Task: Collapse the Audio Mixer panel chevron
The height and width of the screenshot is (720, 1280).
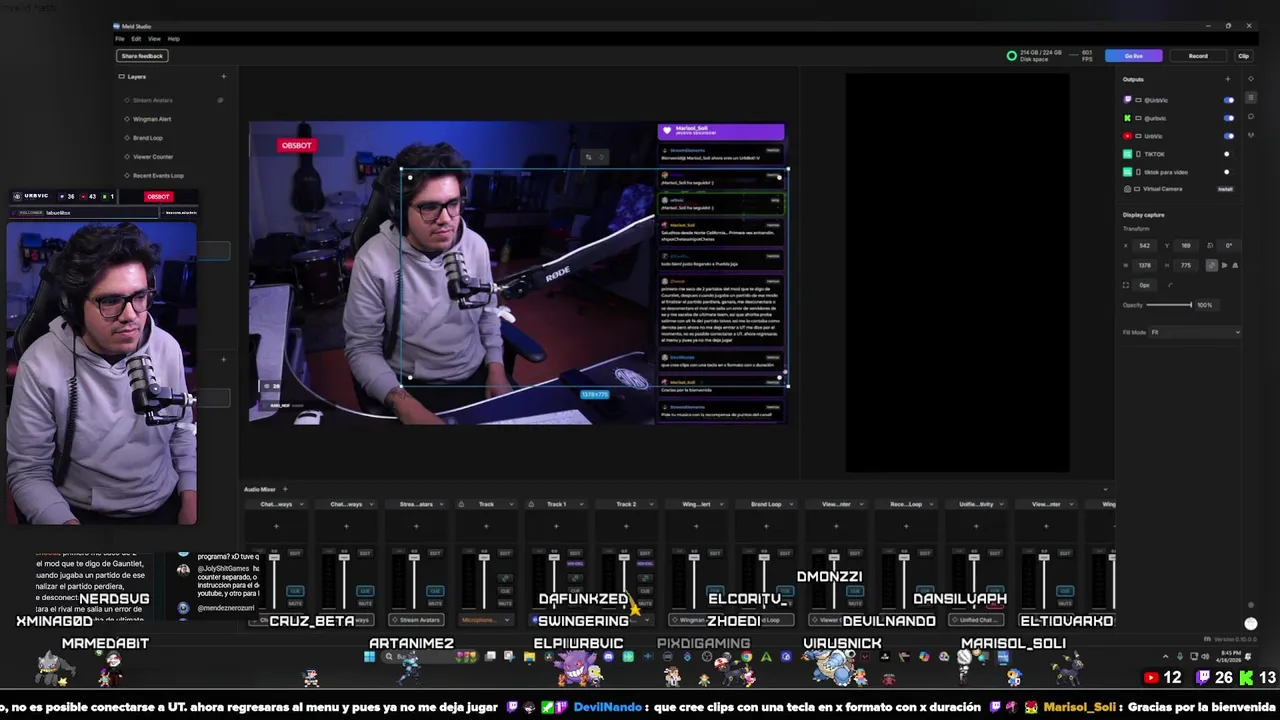Action: 1105,489
